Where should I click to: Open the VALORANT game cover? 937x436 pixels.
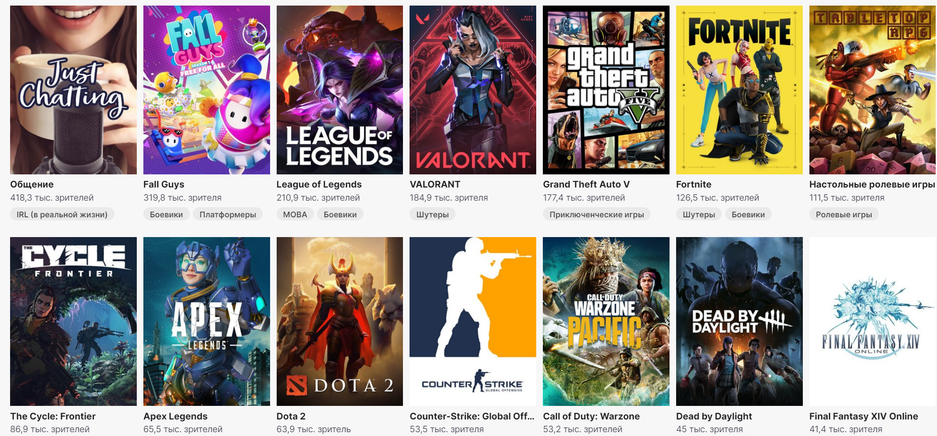click(x=473, y=90)
